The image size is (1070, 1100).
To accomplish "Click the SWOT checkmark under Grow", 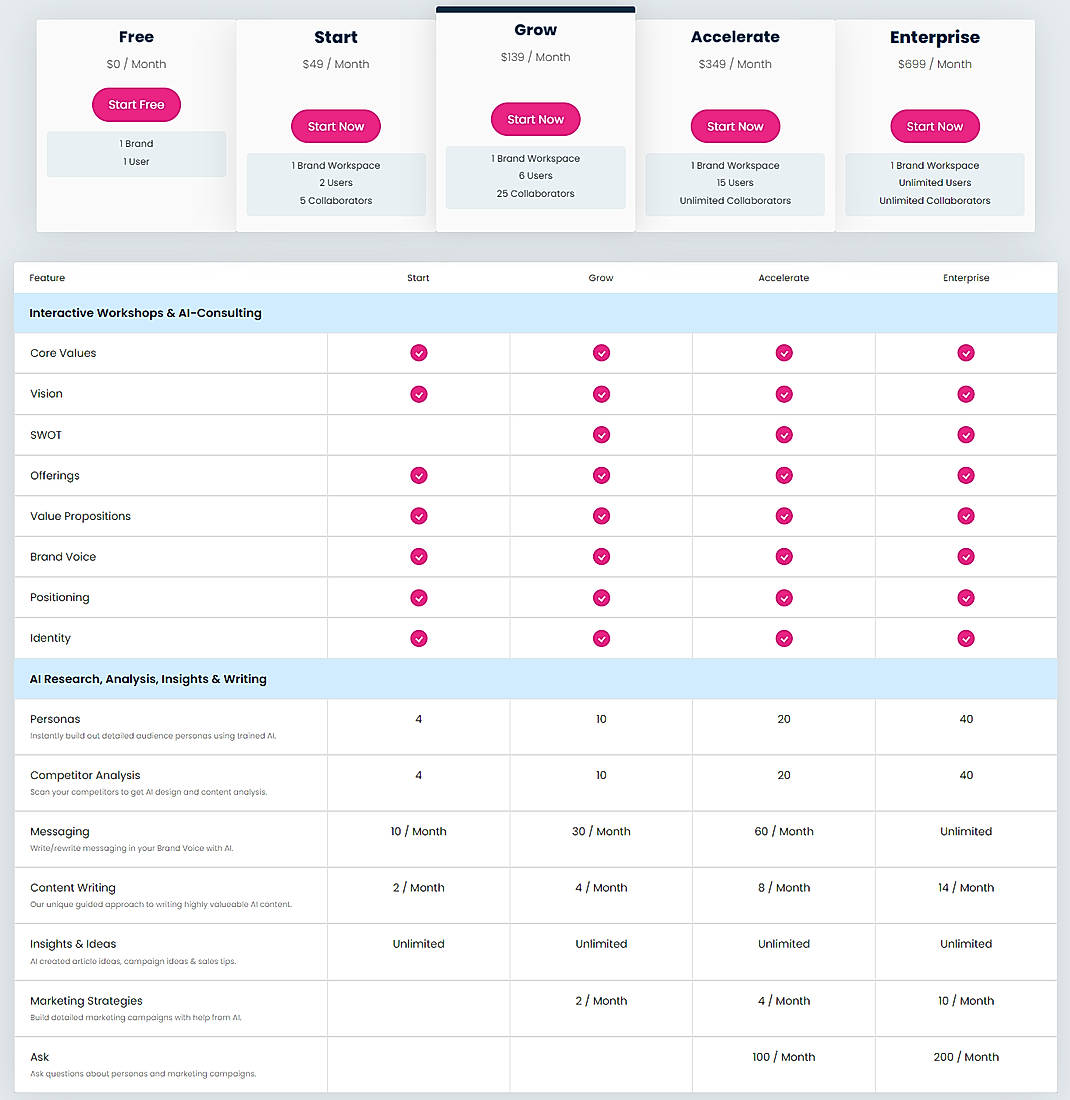I will coord(601,435).
